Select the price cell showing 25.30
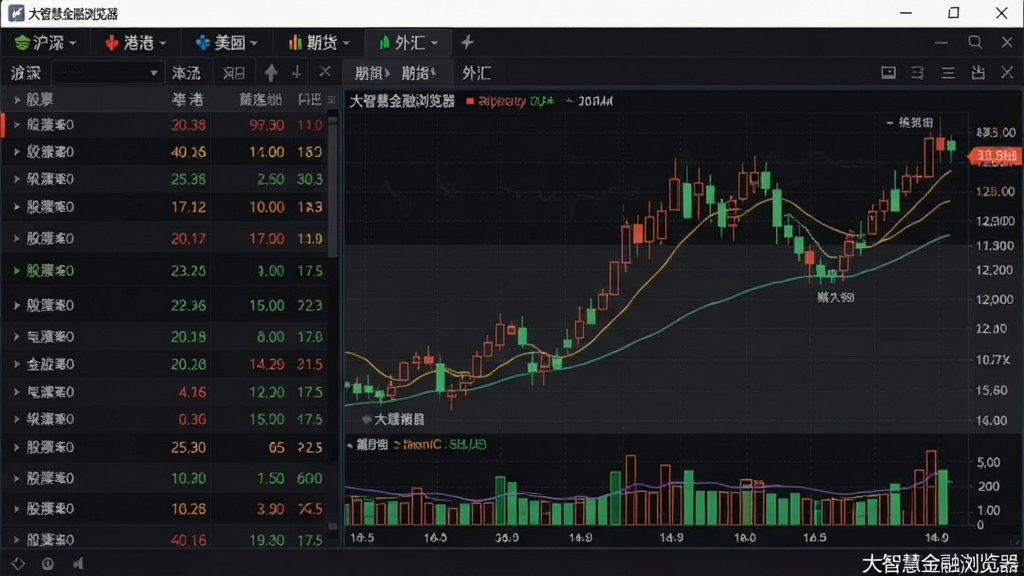1024x576 pixels. pyautogui.click(x=188, y=447)
